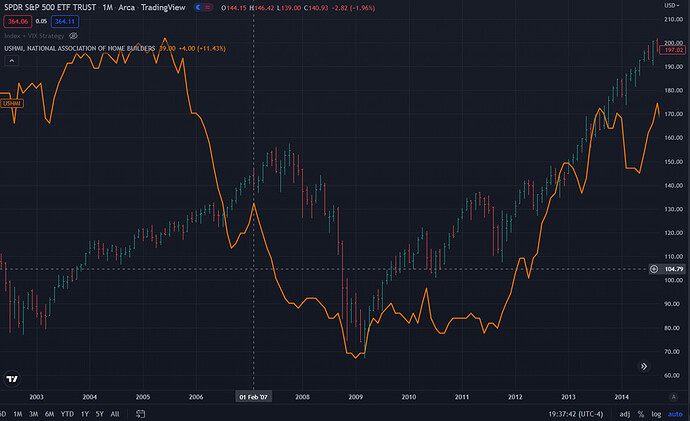Click the orange USHMI scale label
Viewport: 690px width, 421px height.
point(11,103)
